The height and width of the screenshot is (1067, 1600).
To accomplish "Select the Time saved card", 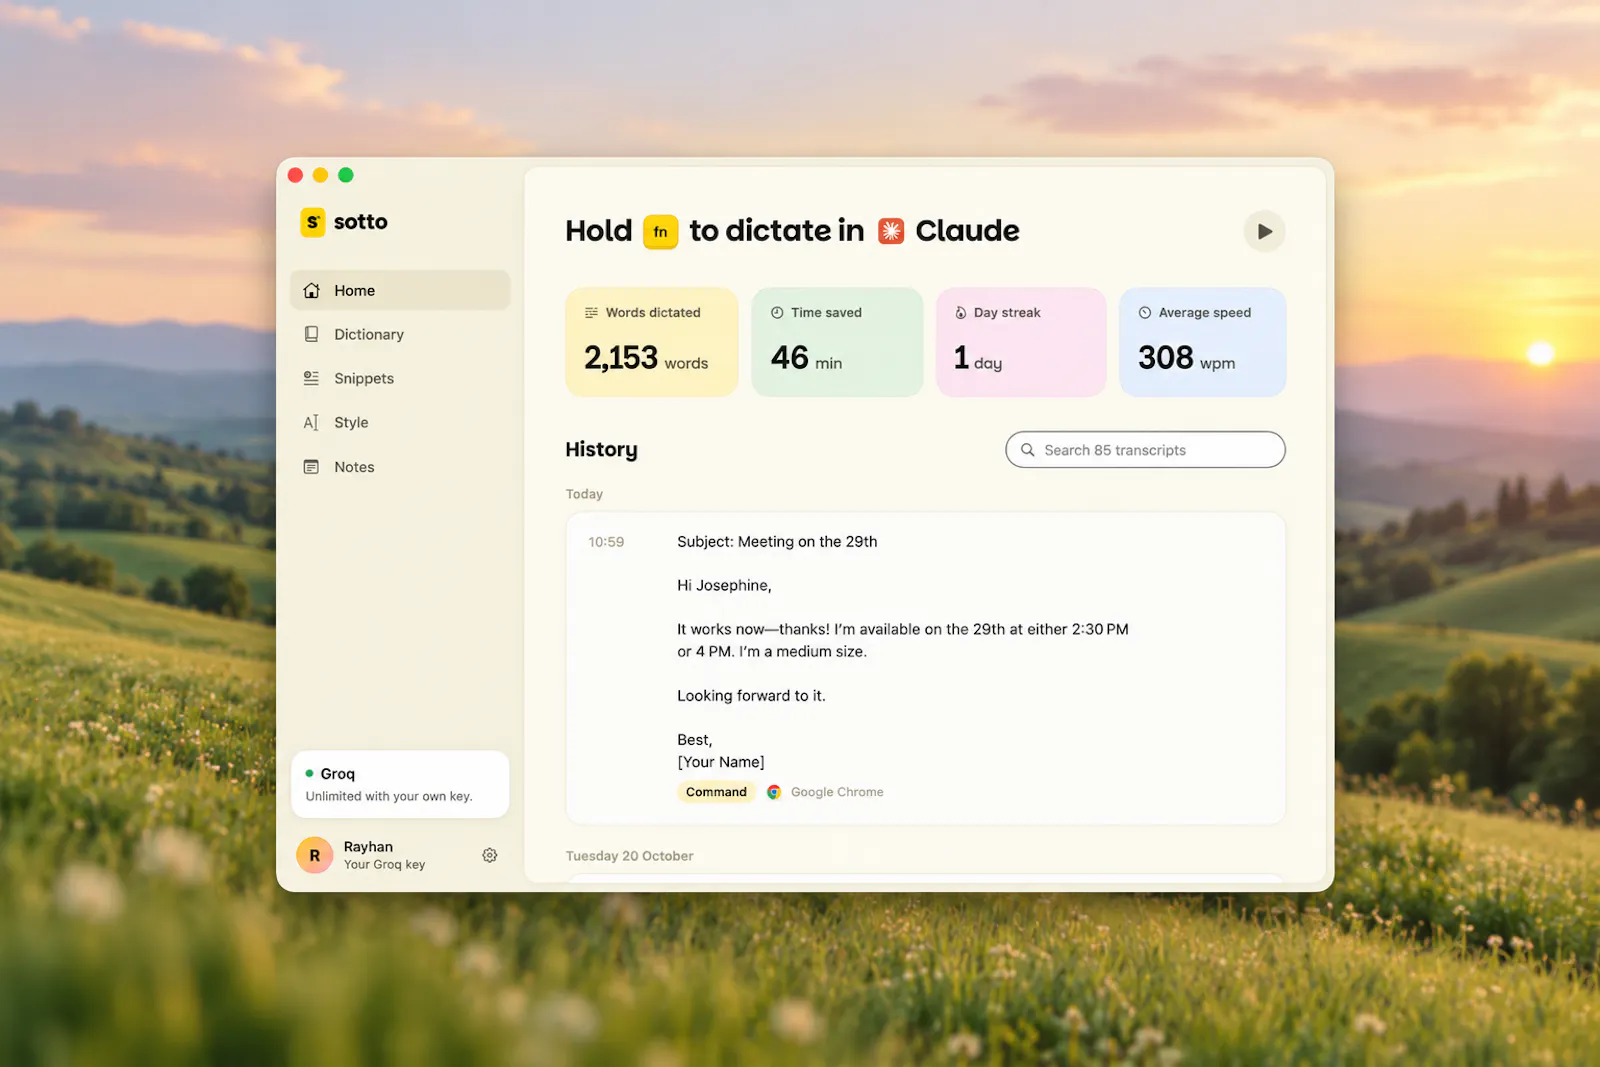I will pos(837,342).
